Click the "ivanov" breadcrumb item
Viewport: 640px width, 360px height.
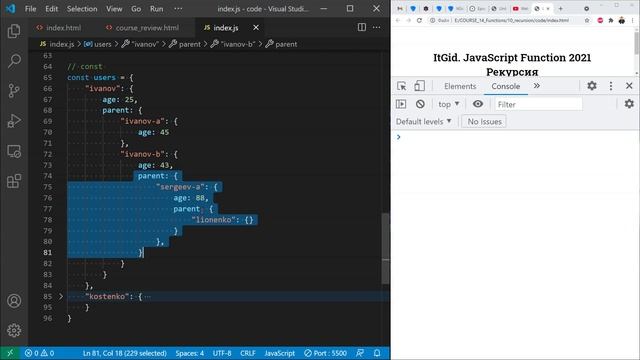tap(140, 44)
